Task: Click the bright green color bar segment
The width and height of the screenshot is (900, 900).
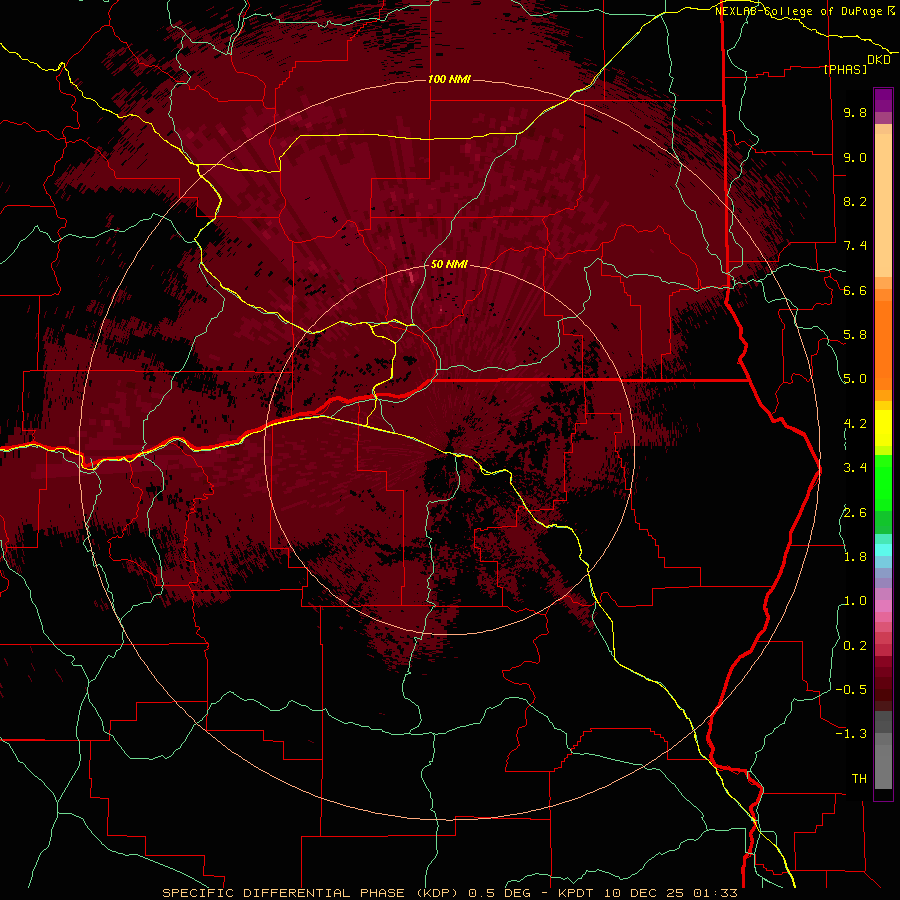Action: (x=883, y=482)
